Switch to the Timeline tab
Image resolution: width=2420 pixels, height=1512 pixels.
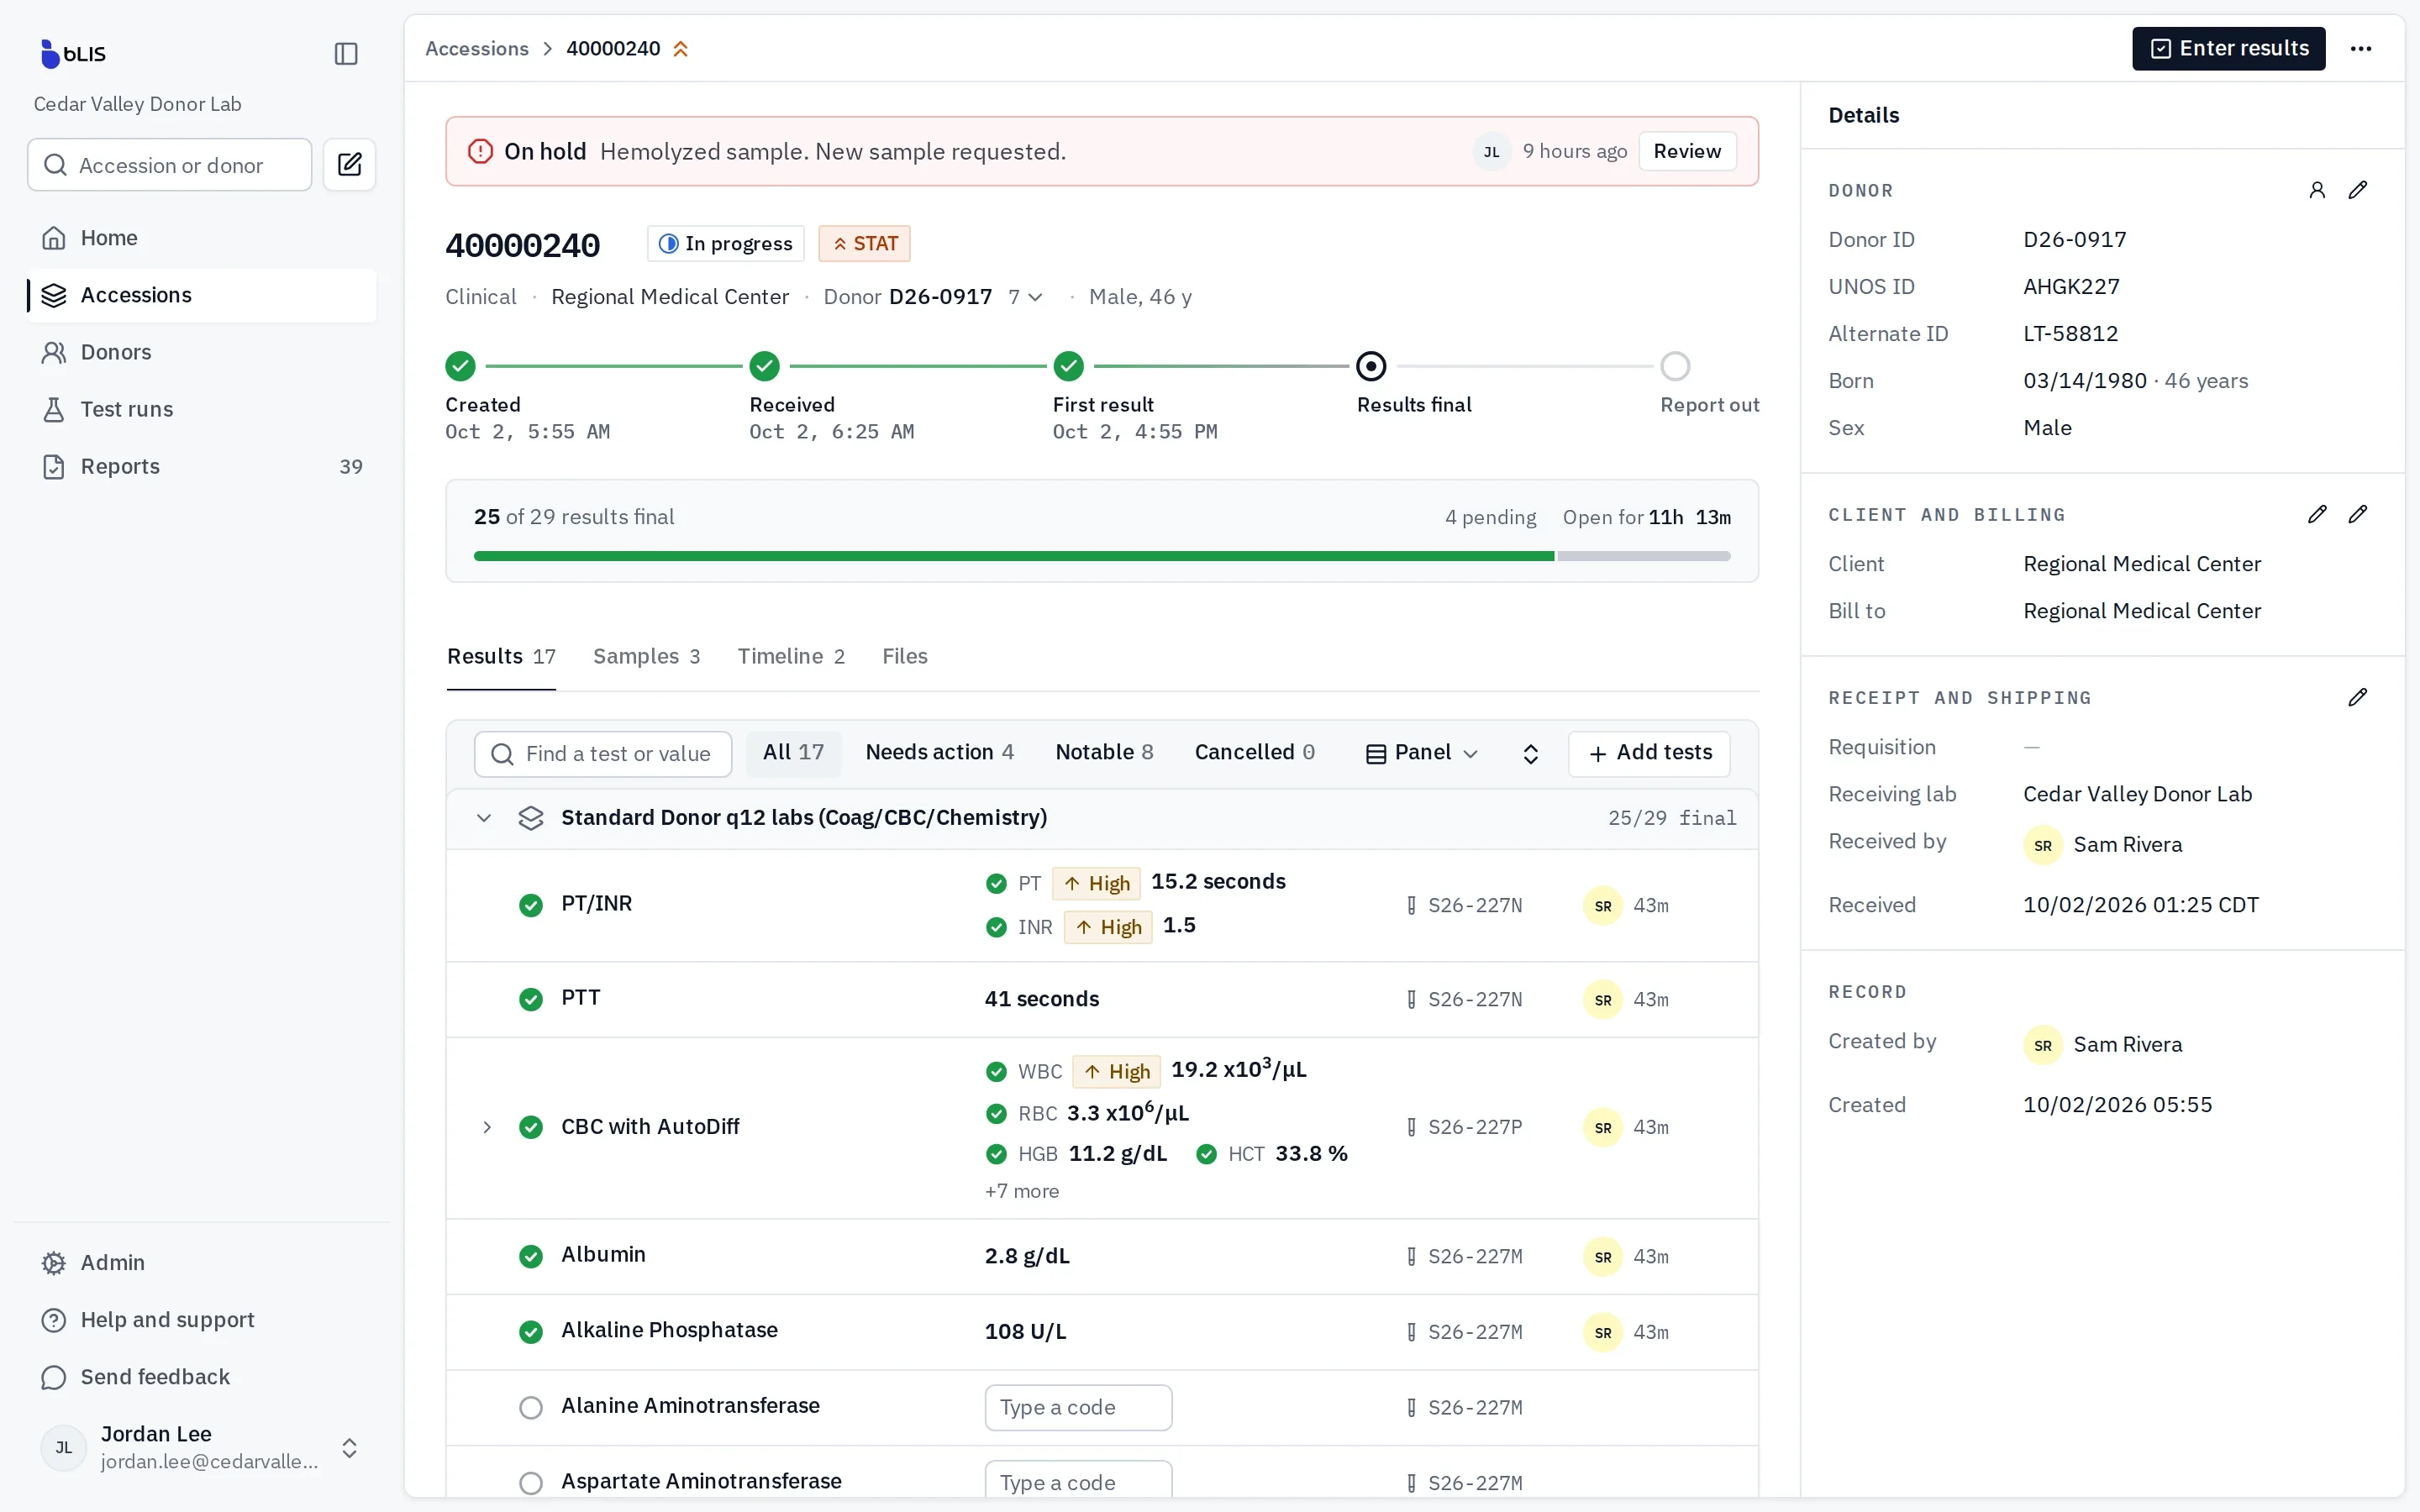[791, 656]
